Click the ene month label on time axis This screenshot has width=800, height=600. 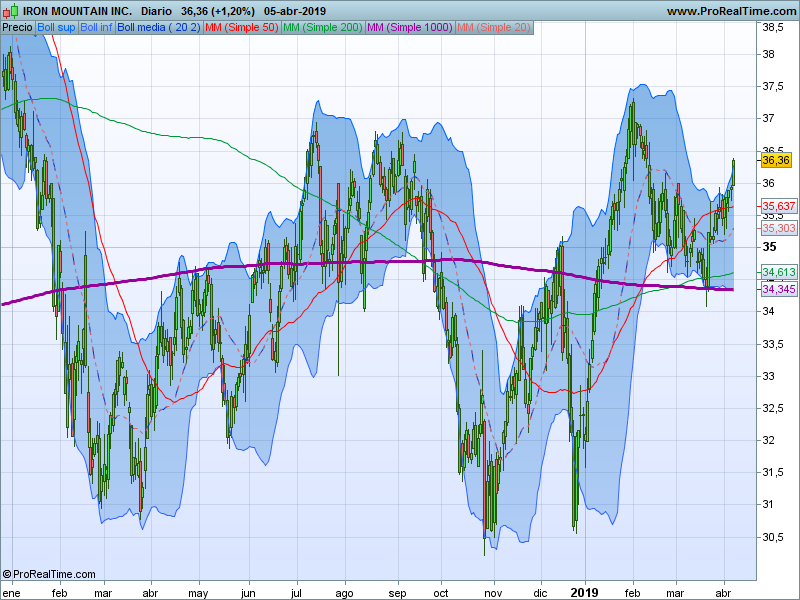[x=11, y=593]
